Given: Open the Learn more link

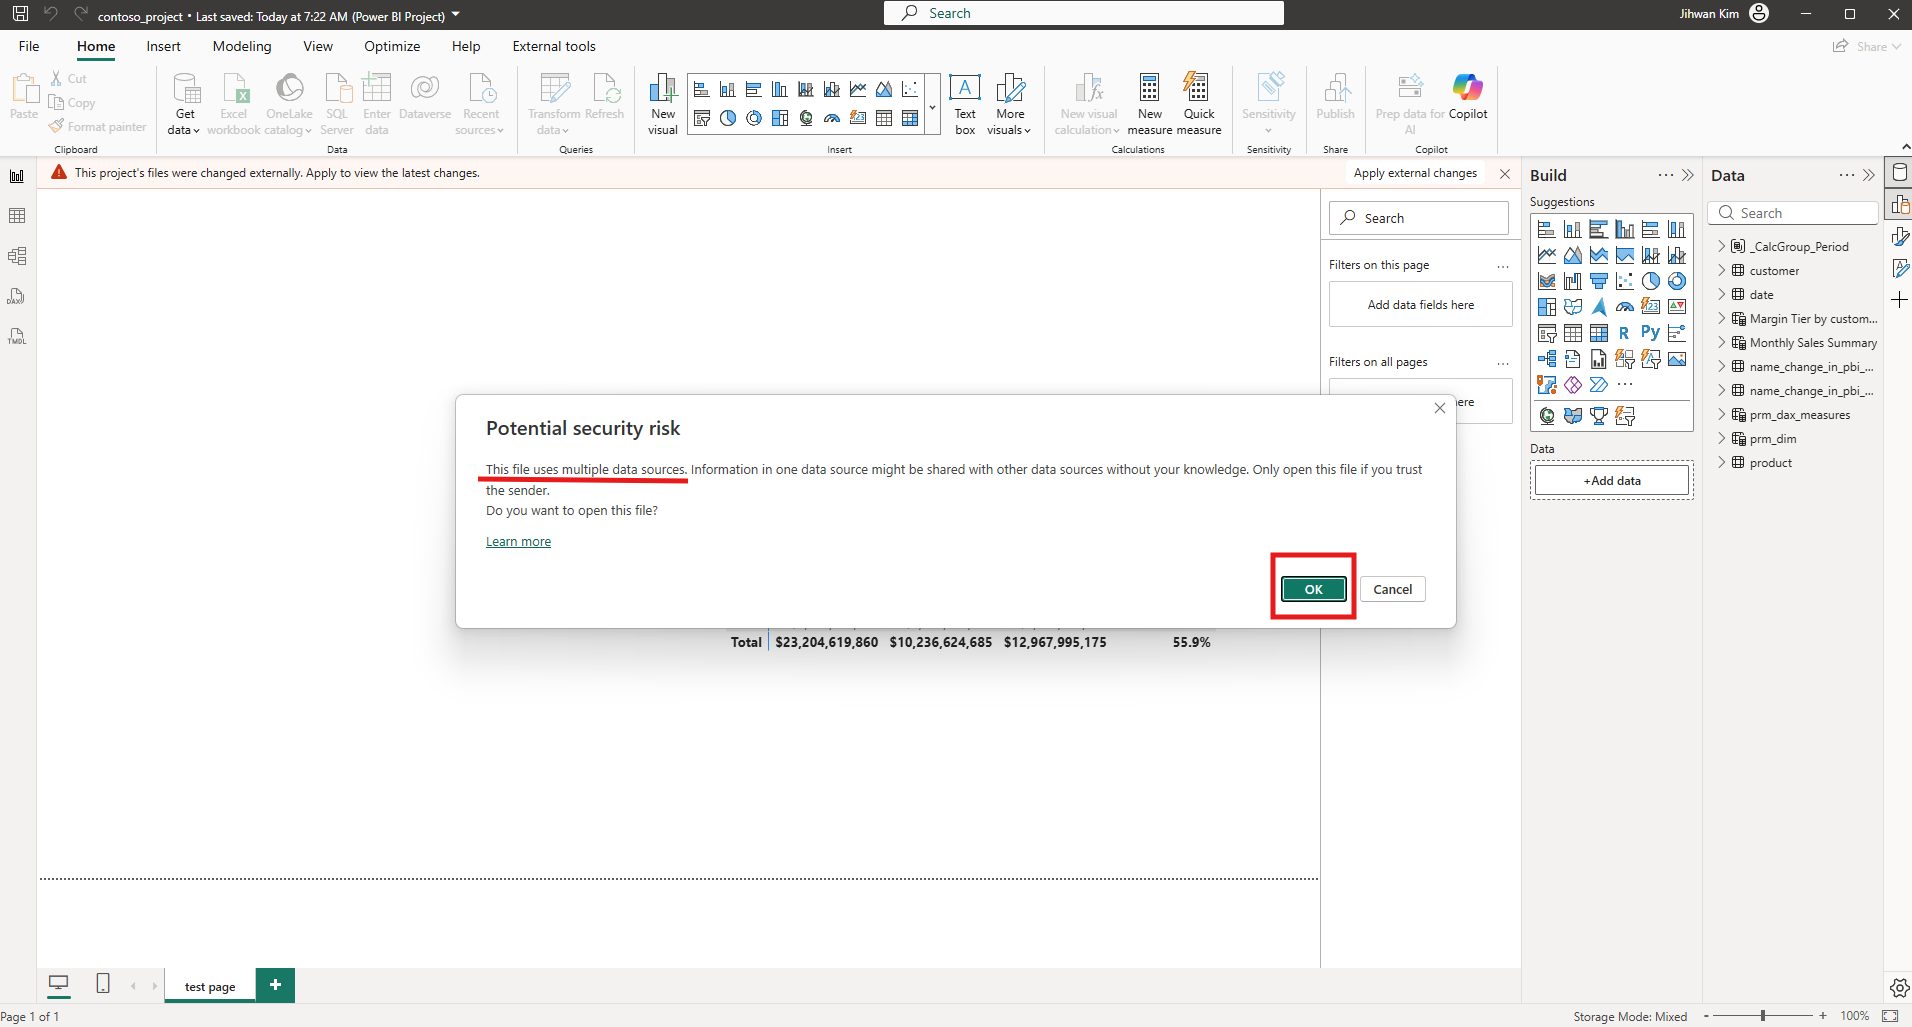Looking at the screenshot, I should coord(518,542).
